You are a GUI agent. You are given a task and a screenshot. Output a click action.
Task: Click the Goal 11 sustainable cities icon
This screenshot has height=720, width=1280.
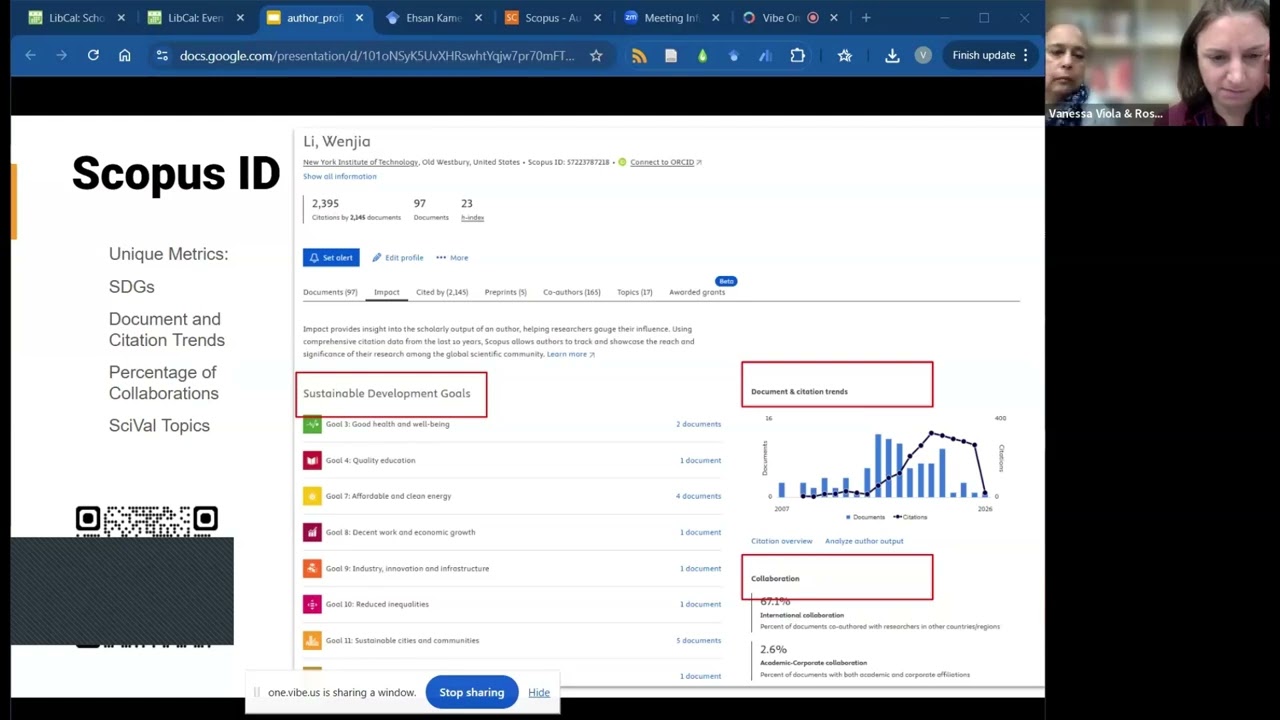click(312, 640)
